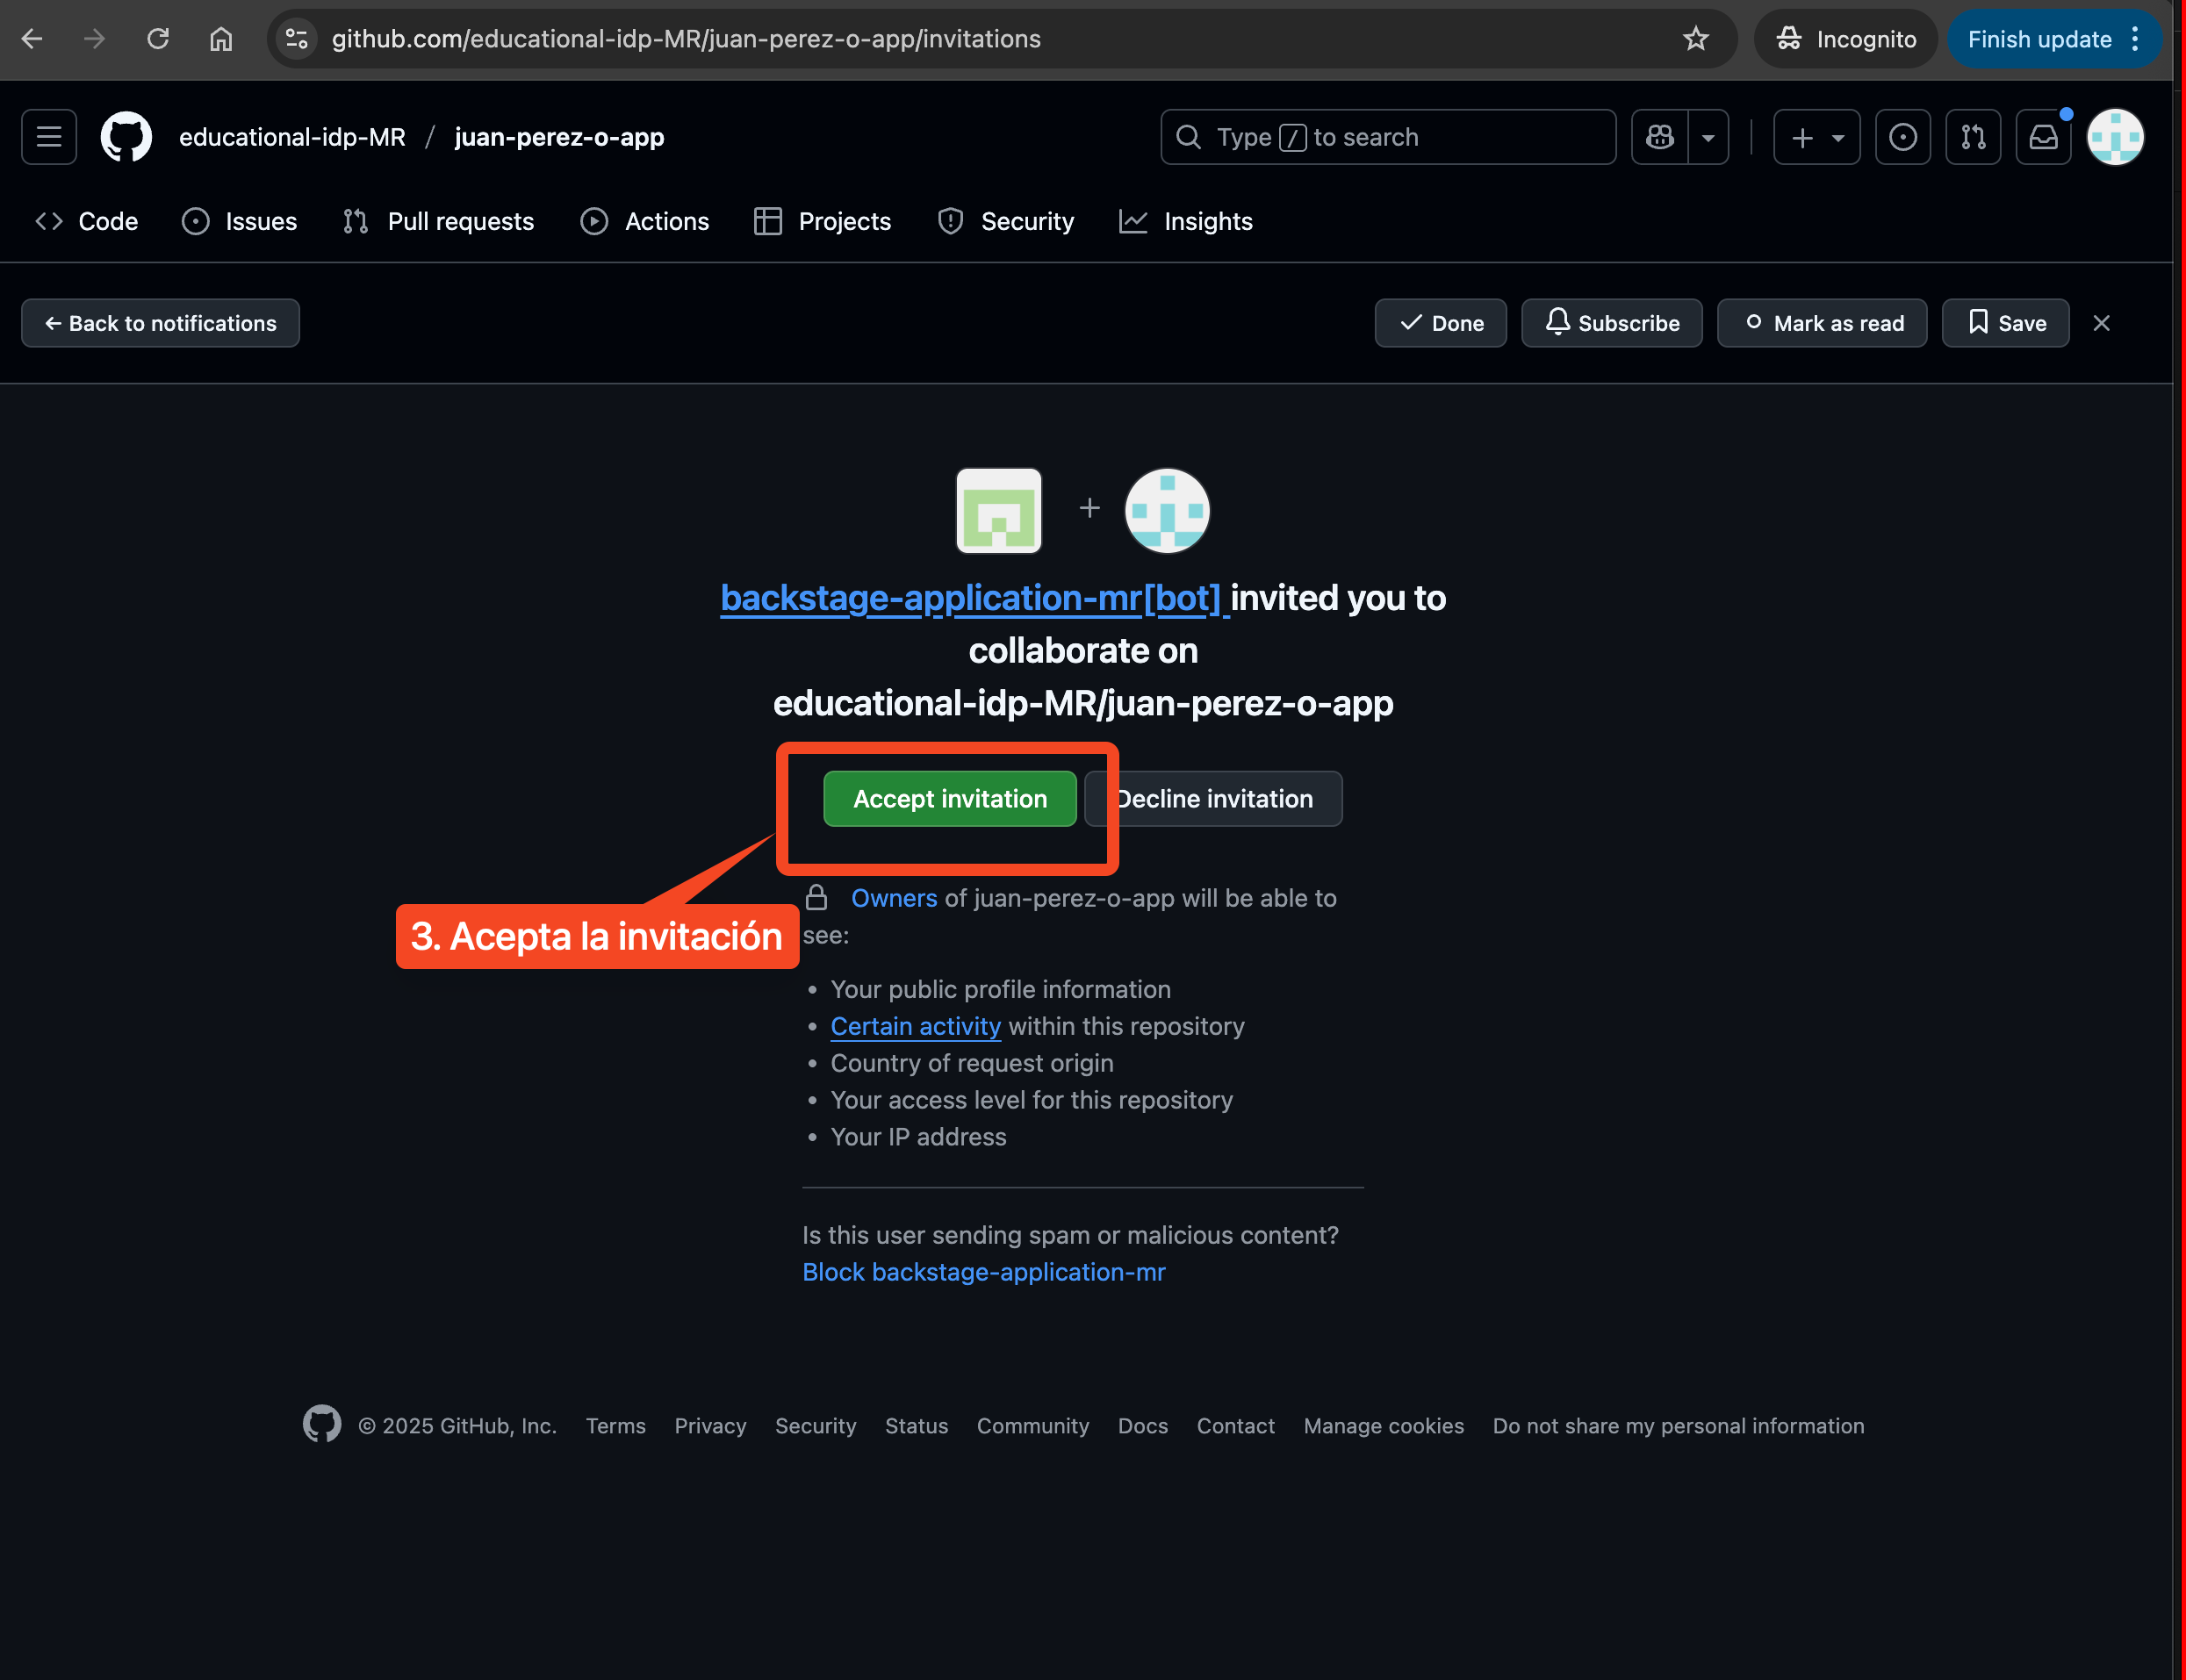
Task: Toggle Subscribe for this notification
Action: 1611,323
